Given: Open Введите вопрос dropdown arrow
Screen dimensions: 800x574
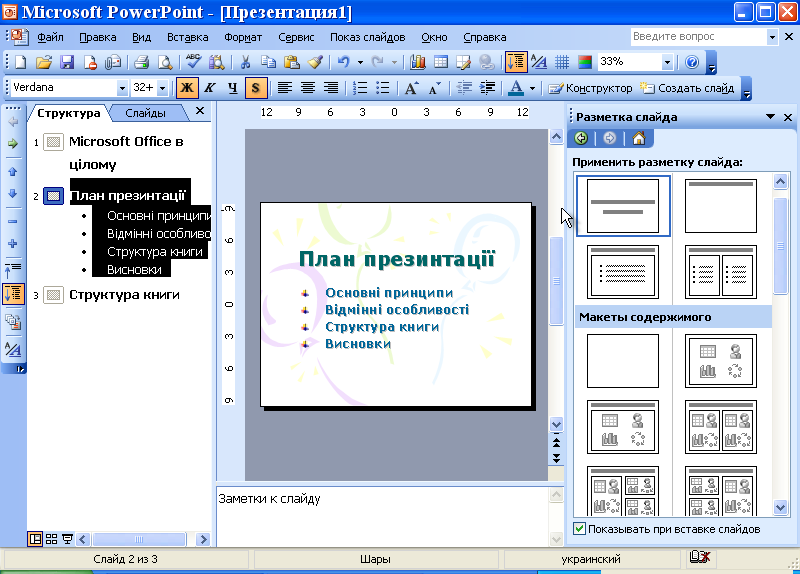Looking at the screenshot, I should click(x=772, y=37).
